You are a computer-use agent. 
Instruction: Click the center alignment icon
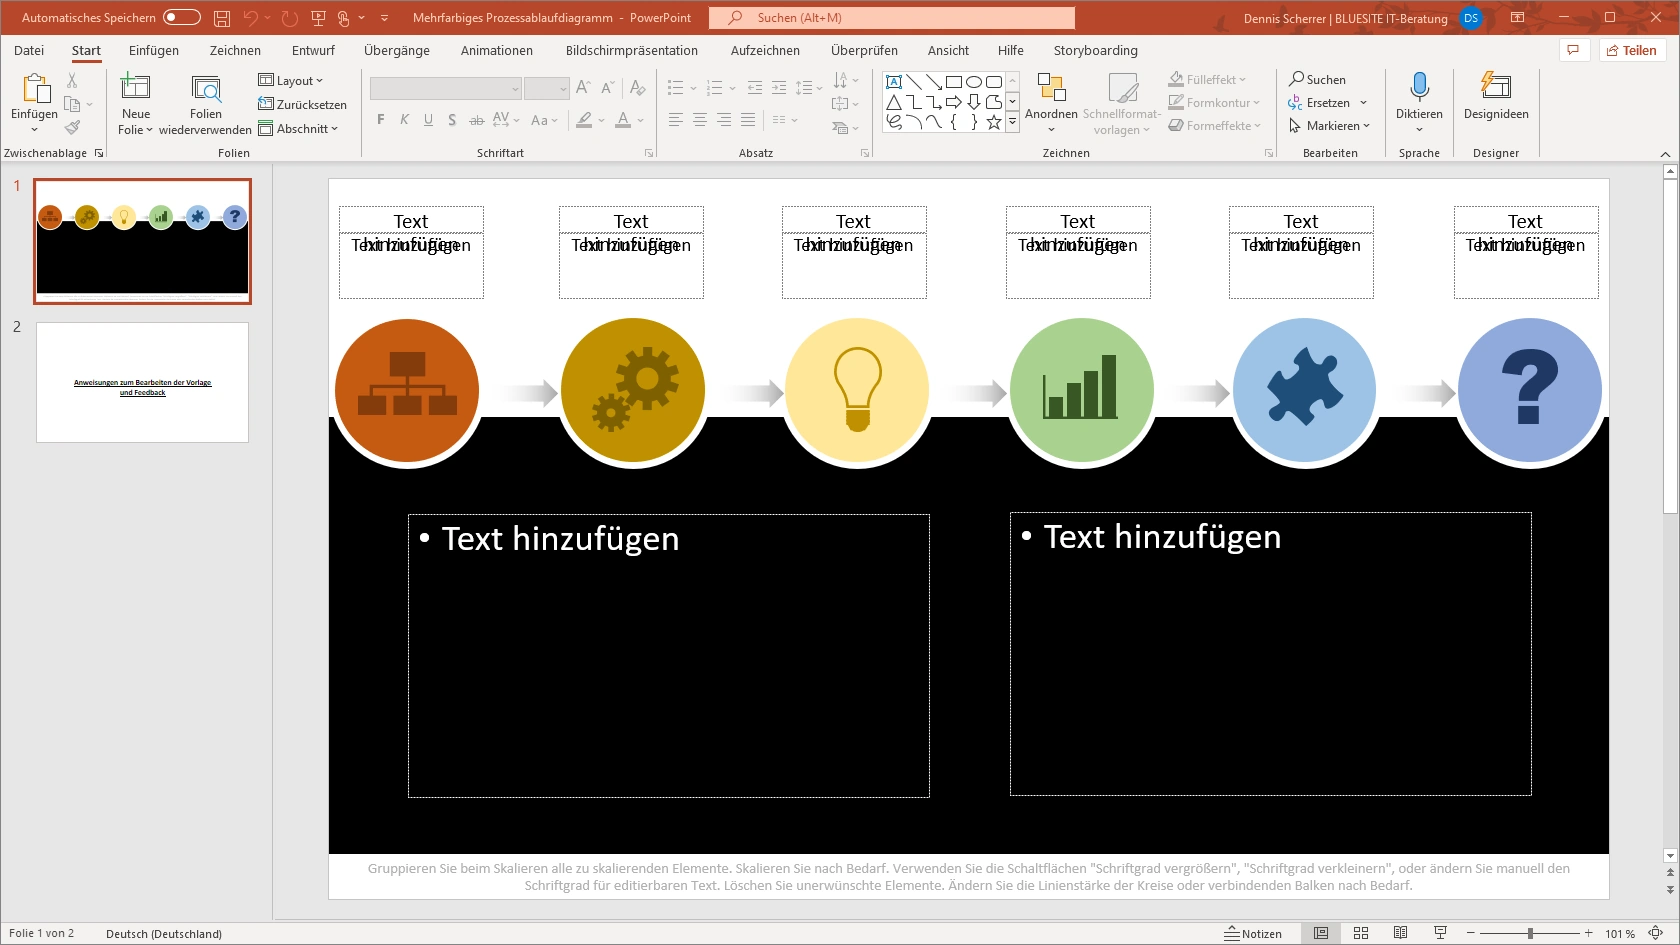(x=700, y=120)
